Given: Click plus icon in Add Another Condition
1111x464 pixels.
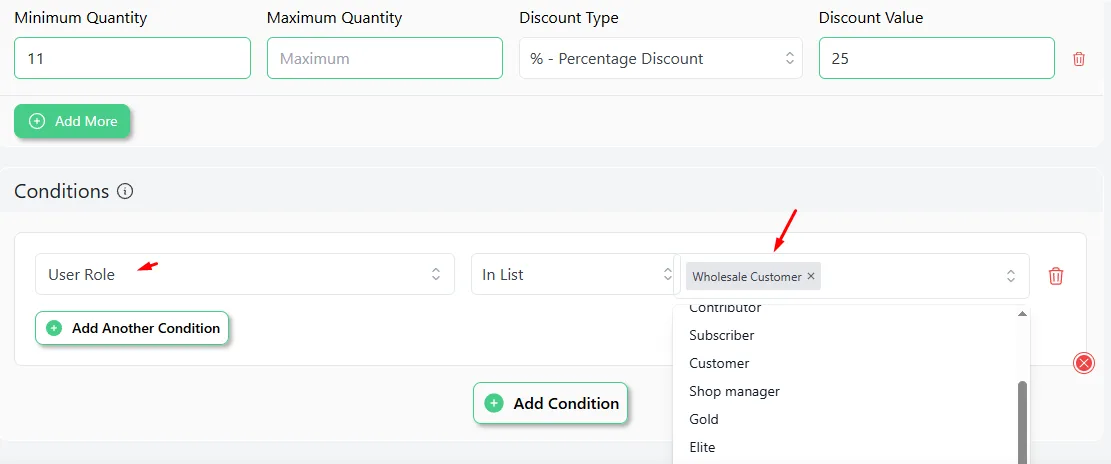Looking at the screenshot, I should click(54, 329).
